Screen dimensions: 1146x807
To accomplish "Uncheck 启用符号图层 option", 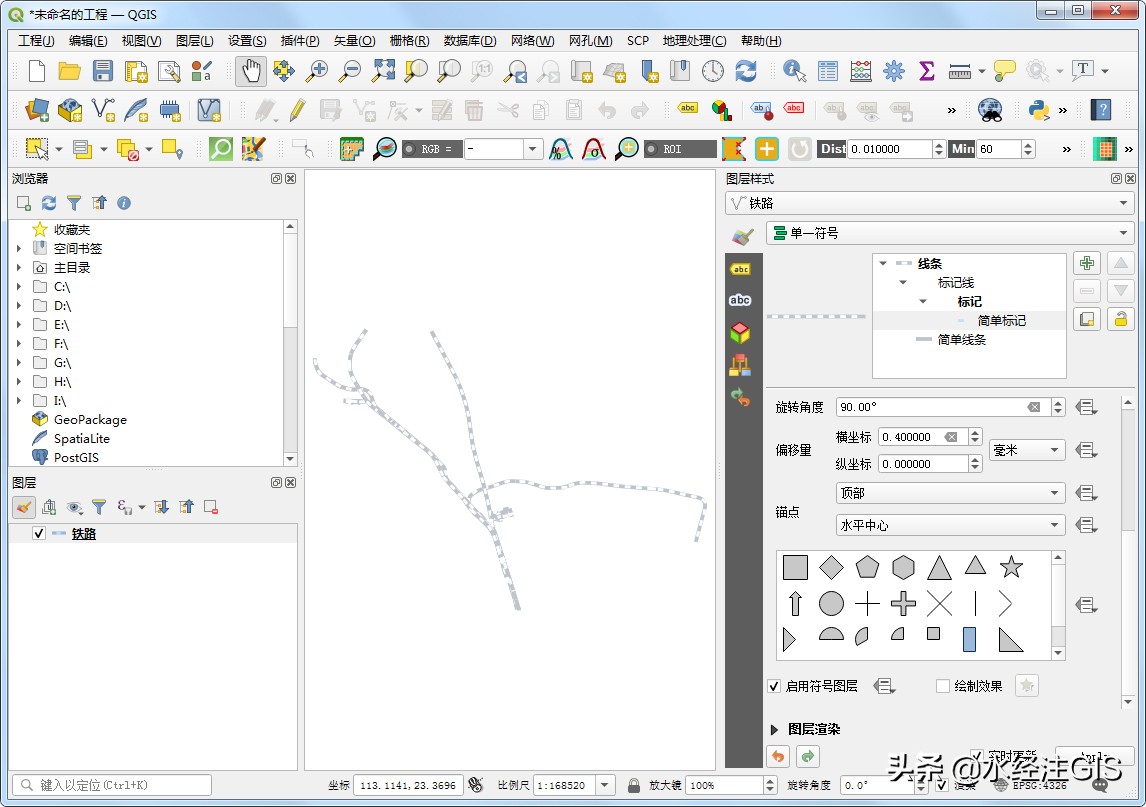I will [774, 685].
